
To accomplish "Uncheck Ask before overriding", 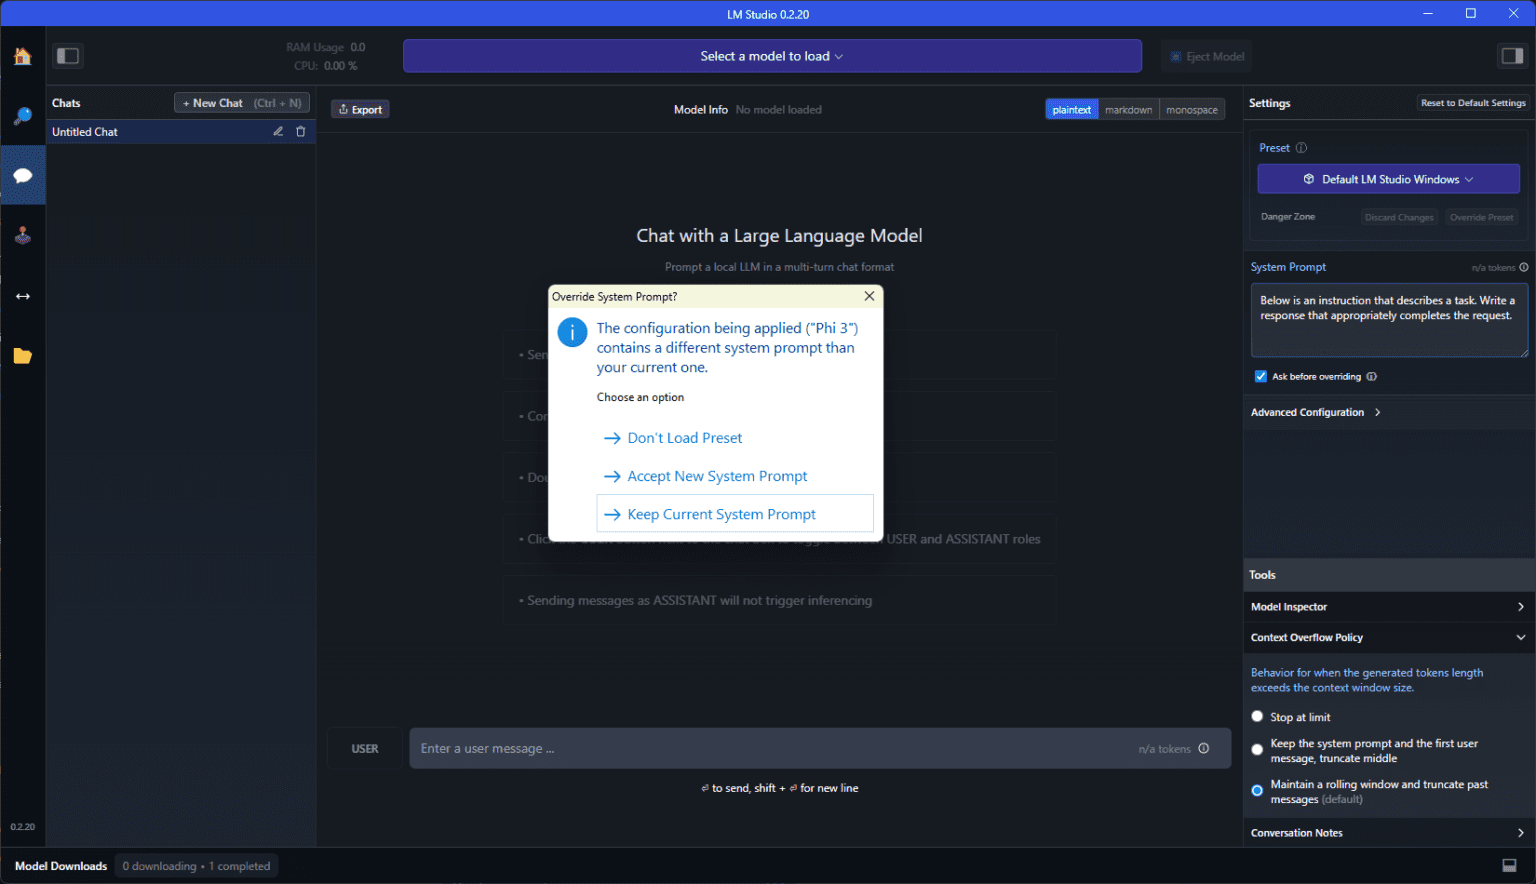I will [1261, 376].
